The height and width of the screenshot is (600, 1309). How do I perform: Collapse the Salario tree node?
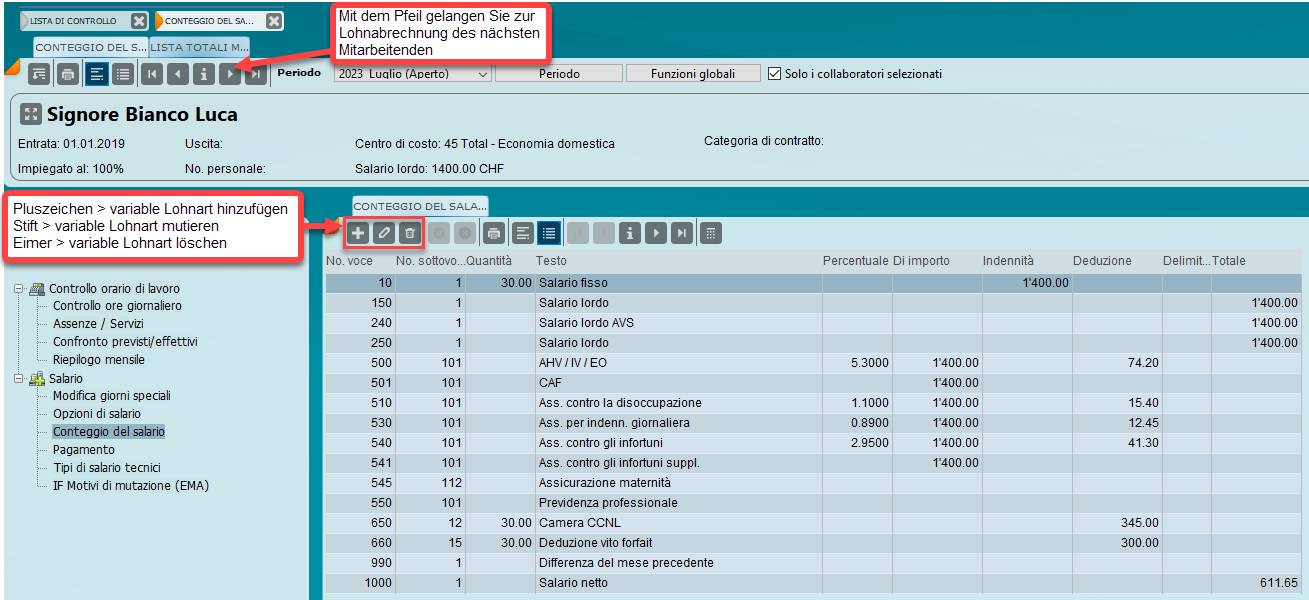point(19,379)
